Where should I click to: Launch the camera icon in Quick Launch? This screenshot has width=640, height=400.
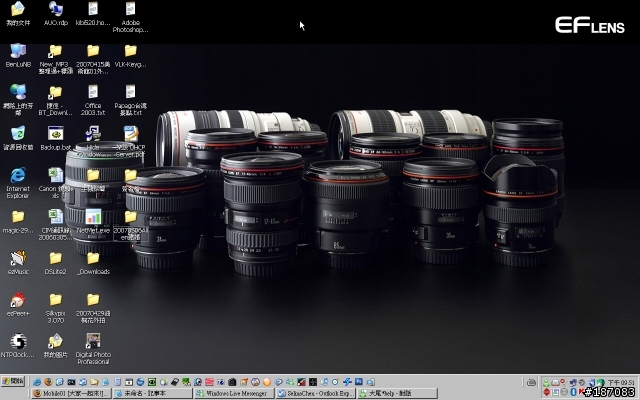click(x=232, y=382)
